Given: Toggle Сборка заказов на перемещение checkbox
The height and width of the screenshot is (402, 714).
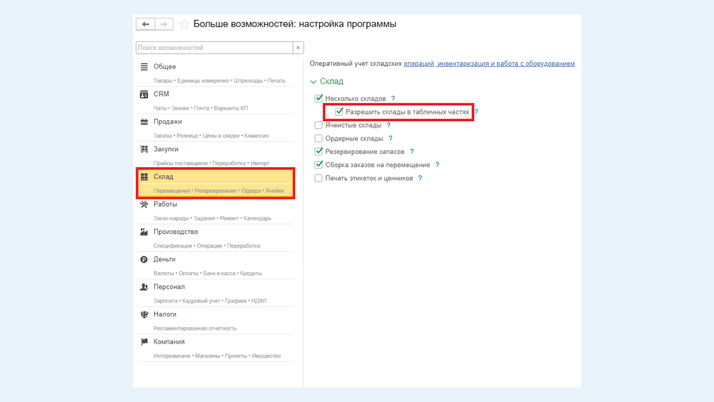Looking at the screenshot, I should pyautogui.click(x=319, y=164).
